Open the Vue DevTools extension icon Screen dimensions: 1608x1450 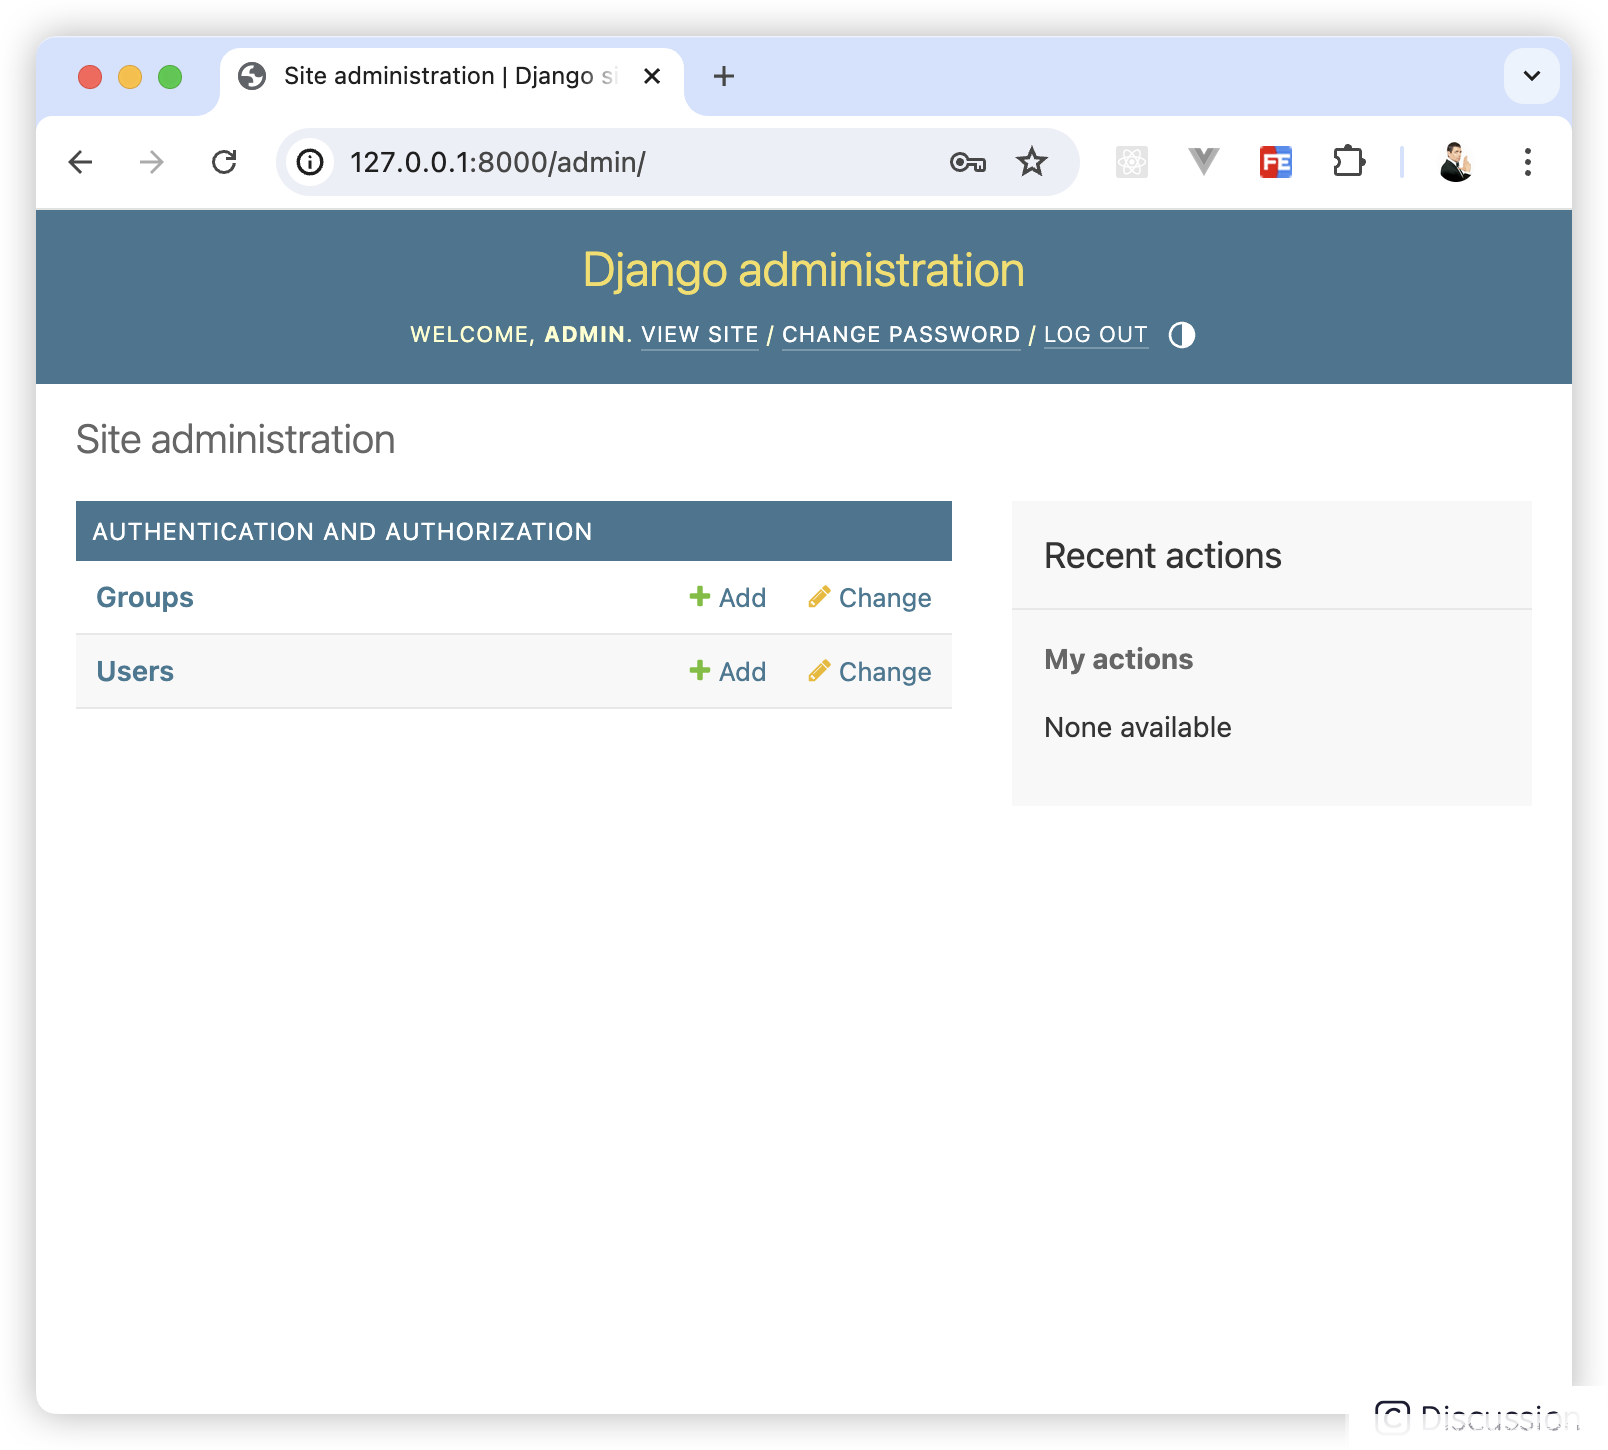click(x=1203, y=161)
